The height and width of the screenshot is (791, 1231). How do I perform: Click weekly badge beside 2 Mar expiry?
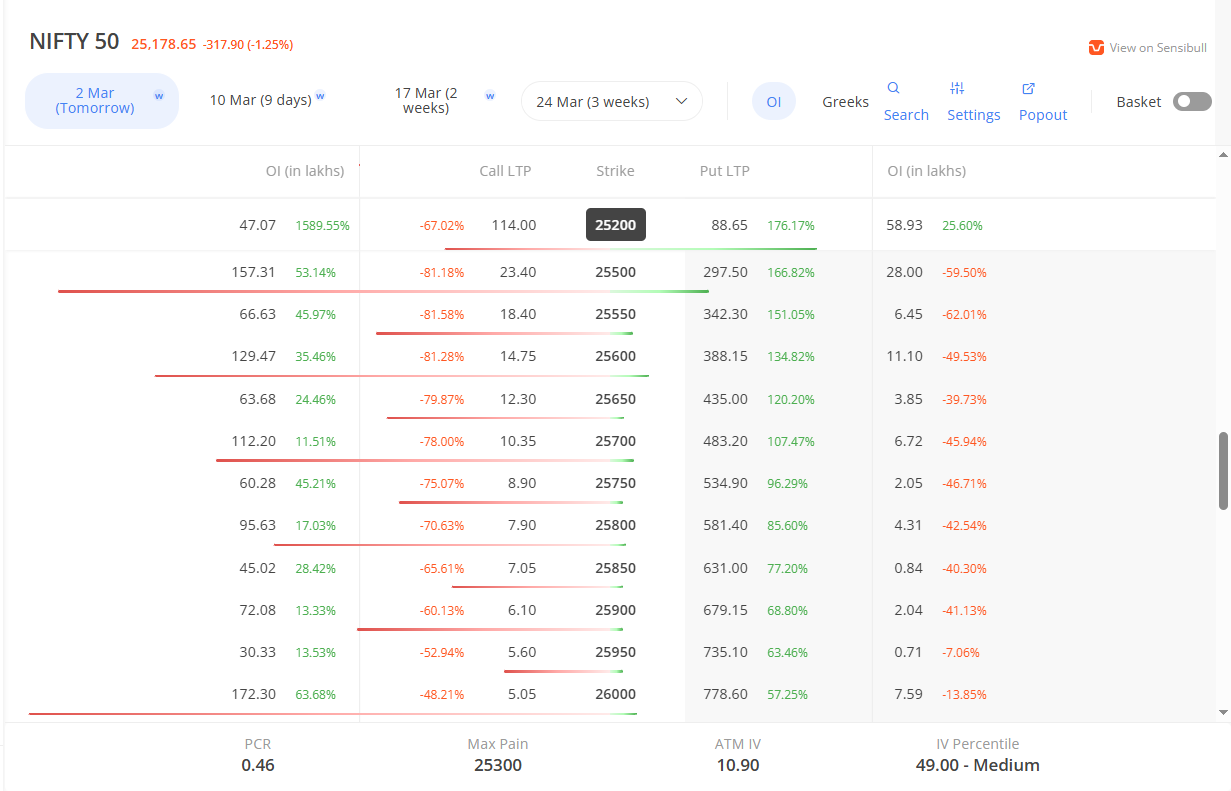(x=158, y=96)
